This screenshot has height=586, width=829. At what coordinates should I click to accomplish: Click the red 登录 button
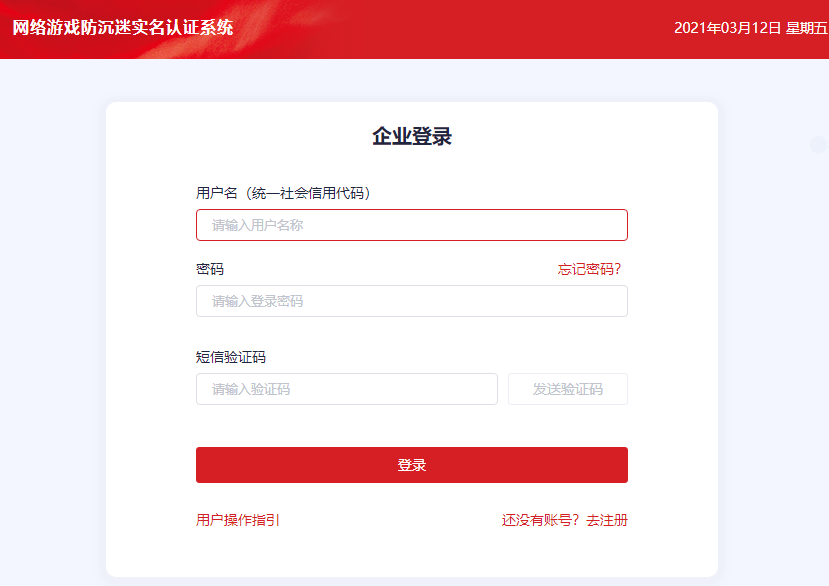click(x=411, y=465)
